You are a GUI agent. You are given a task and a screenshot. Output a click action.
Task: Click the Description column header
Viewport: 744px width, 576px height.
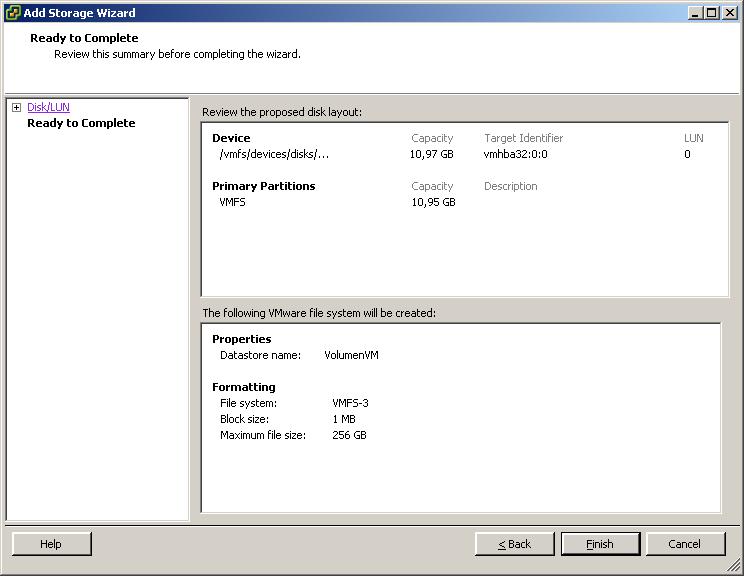pos(511,186)
